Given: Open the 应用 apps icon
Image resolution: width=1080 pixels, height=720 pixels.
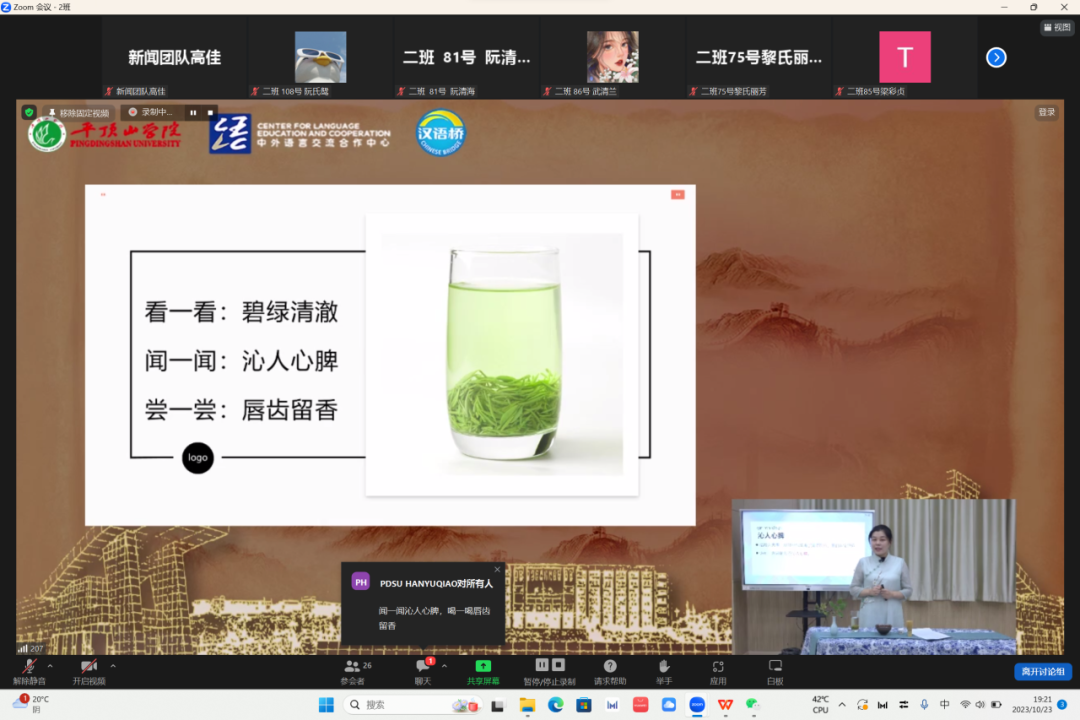Looking at the screenshot, I should pos(718,670).
